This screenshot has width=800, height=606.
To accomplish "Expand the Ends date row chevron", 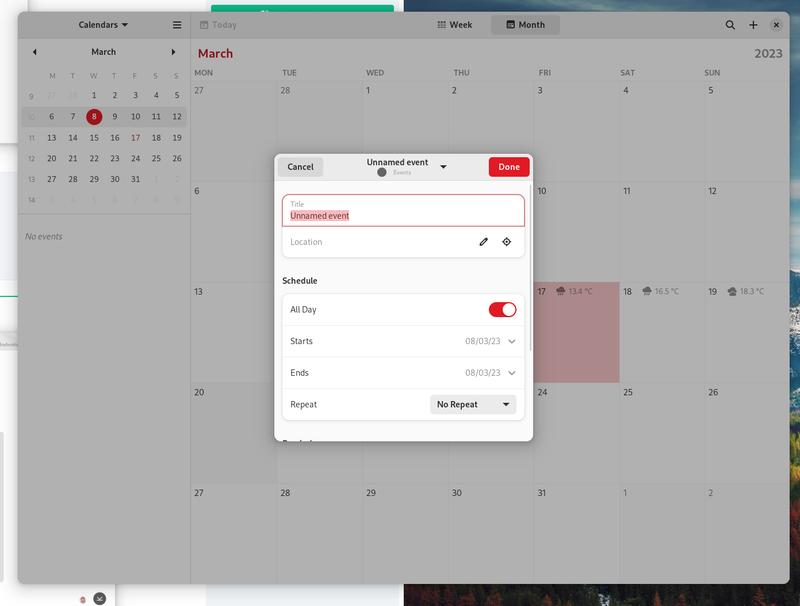I will coord(512,373).
